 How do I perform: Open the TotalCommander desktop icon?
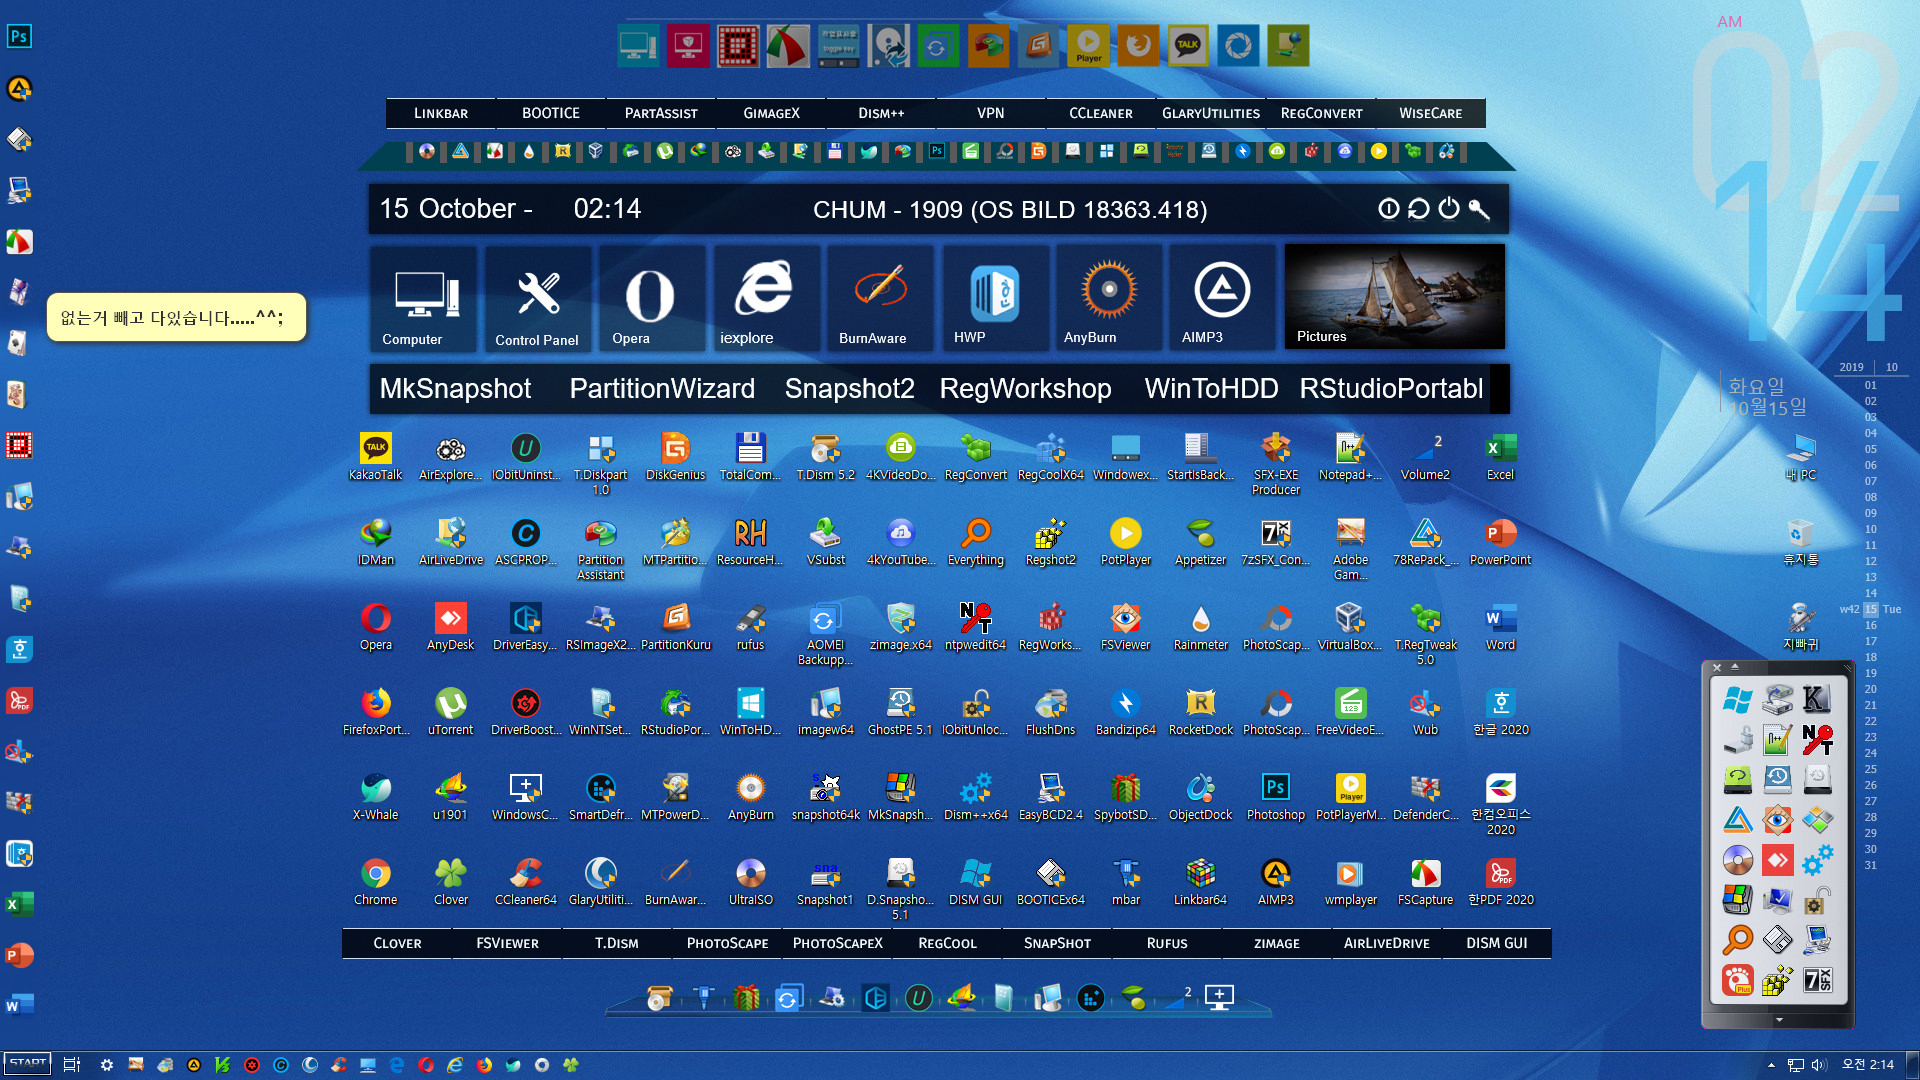(x=750, y=457)
